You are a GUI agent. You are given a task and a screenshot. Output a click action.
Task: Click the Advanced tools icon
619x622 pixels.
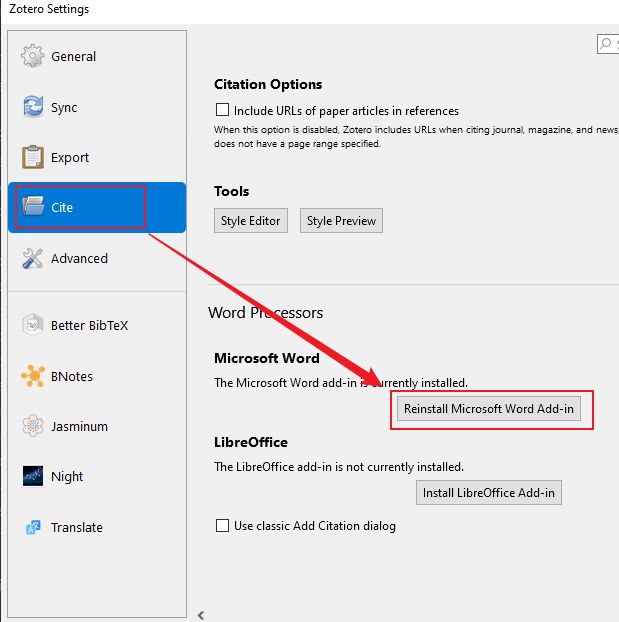(x=33, y=258)
